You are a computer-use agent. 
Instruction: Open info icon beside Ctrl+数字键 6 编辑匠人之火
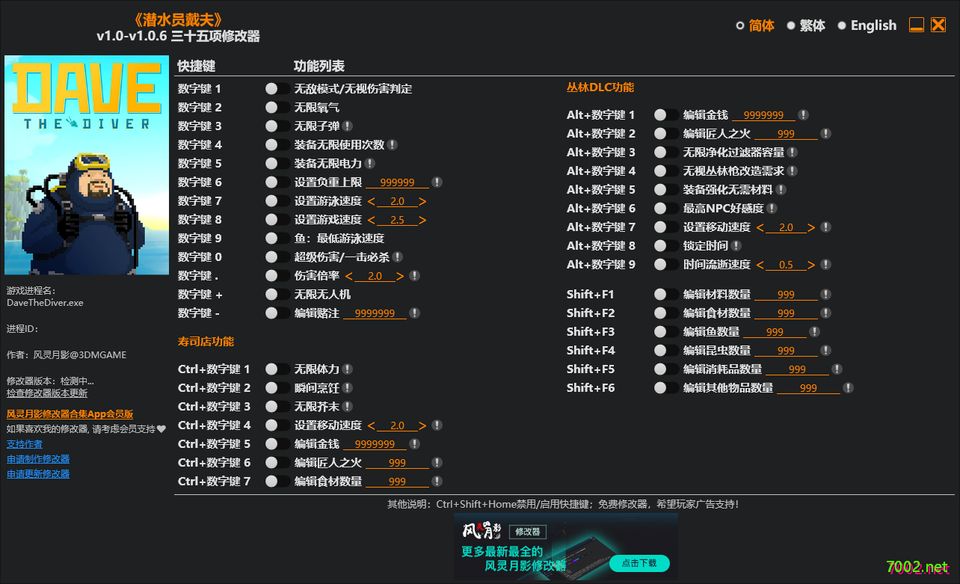click(x=437, y=463)
